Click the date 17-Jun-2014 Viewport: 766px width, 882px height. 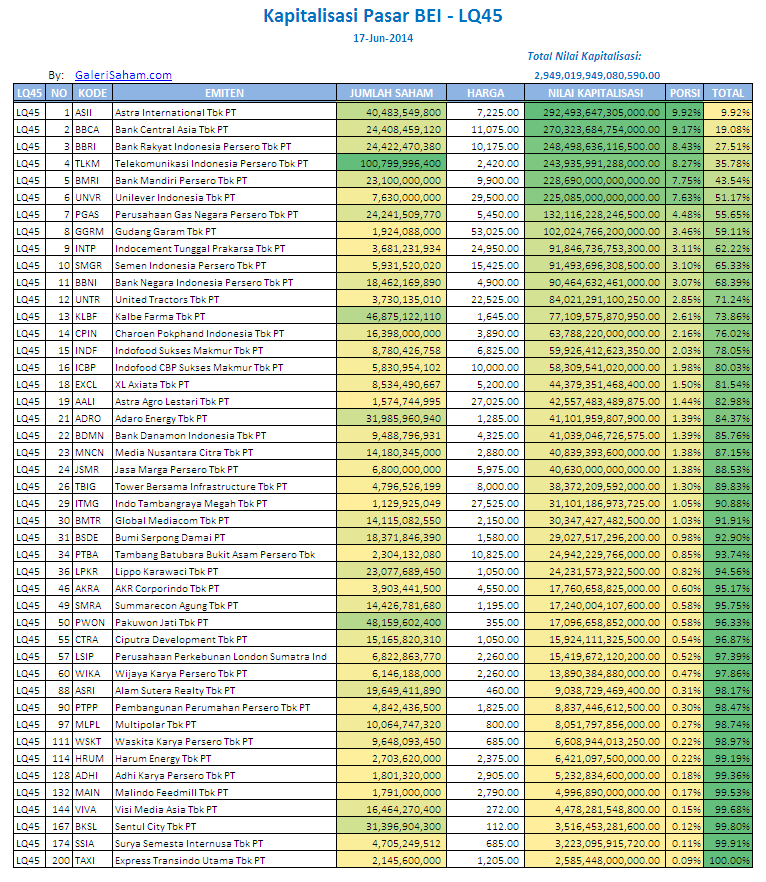[382, 38]
